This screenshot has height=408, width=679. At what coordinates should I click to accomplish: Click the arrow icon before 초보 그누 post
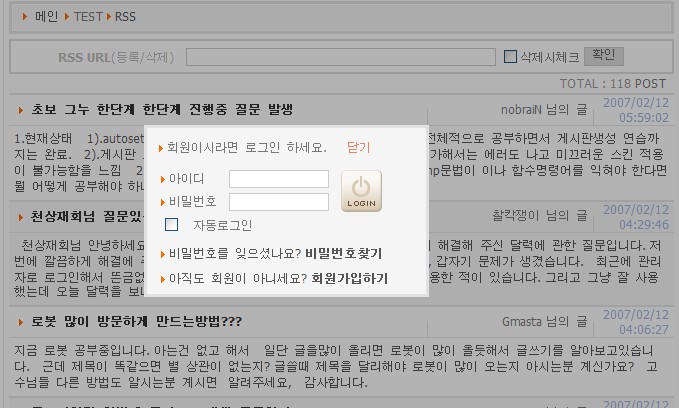click(x=21, y=110)
